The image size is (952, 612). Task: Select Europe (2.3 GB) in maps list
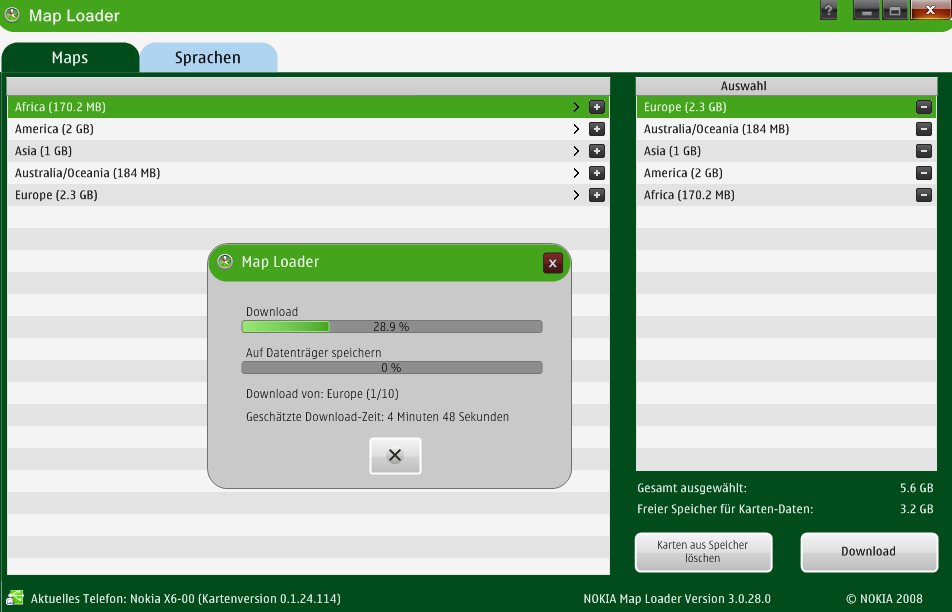tap(308, 195)
